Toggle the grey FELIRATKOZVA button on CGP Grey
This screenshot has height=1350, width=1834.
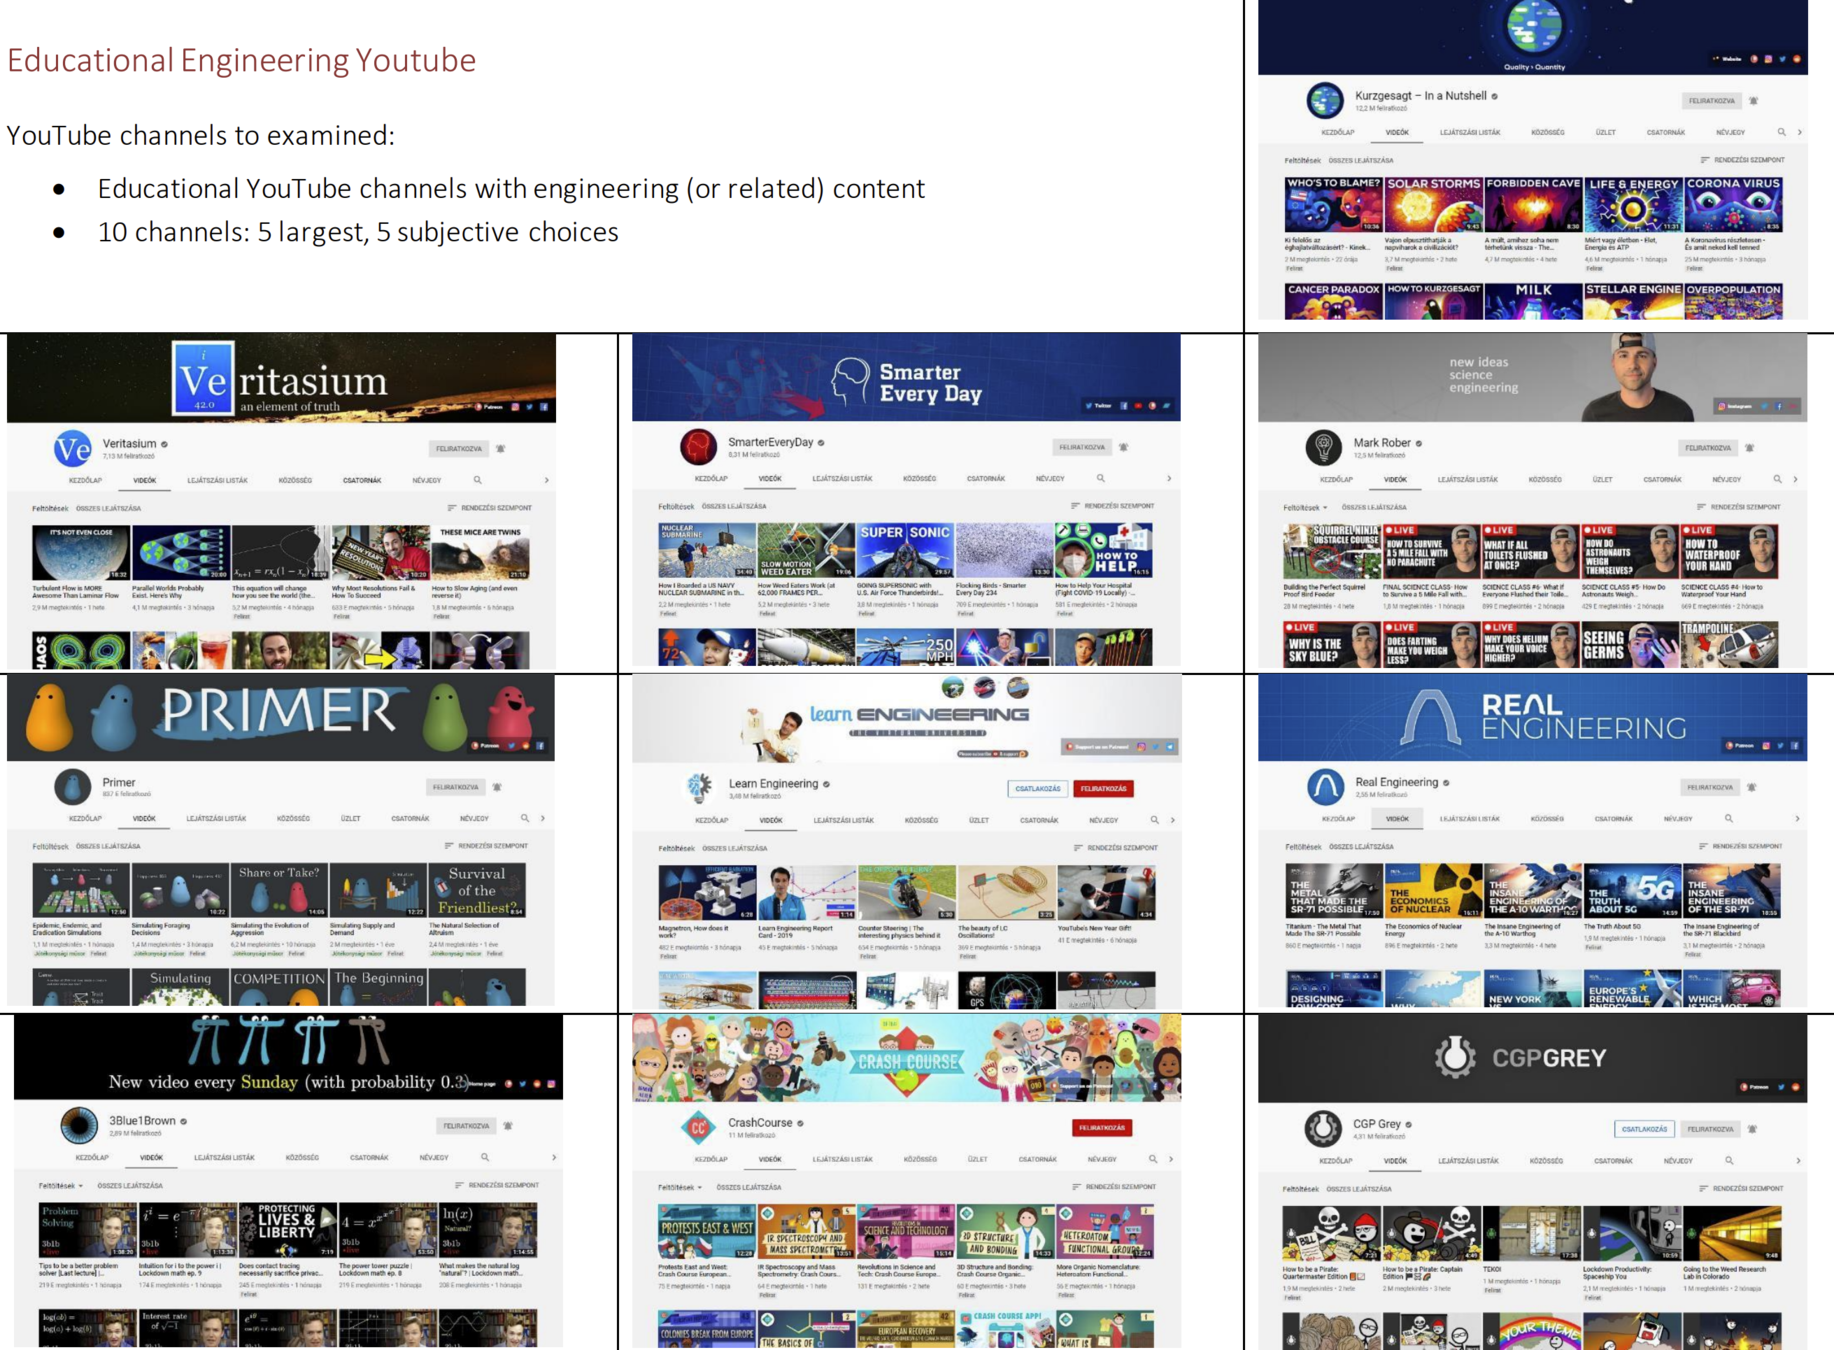click(x=1711, y=1129)
